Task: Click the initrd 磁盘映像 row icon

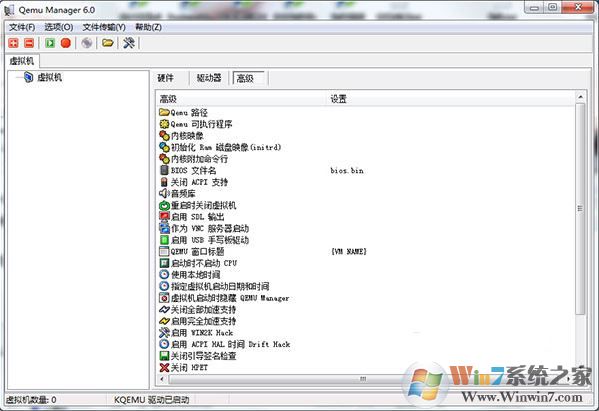Action: [x=164, y=147]
